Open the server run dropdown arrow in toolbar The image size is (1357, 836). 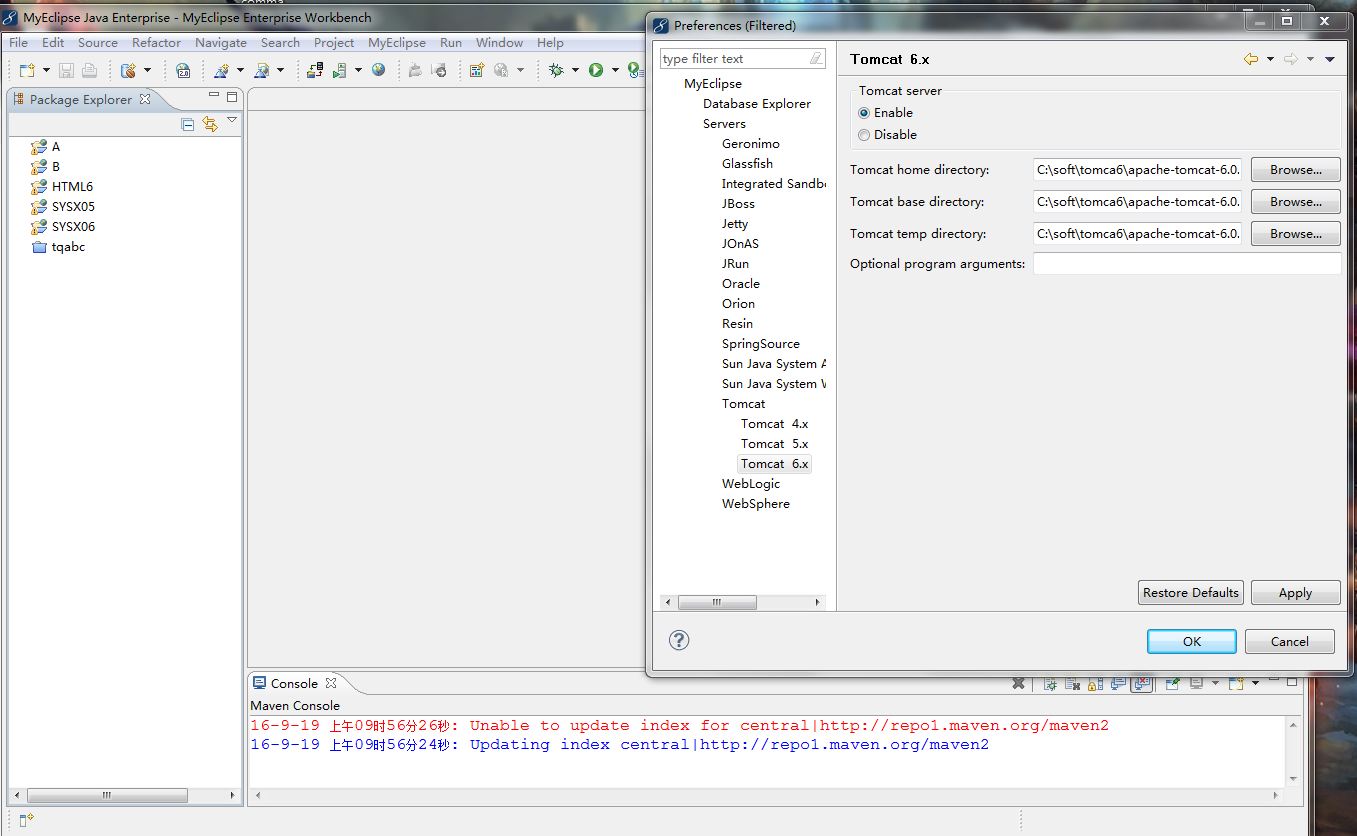tap(358, 70)
